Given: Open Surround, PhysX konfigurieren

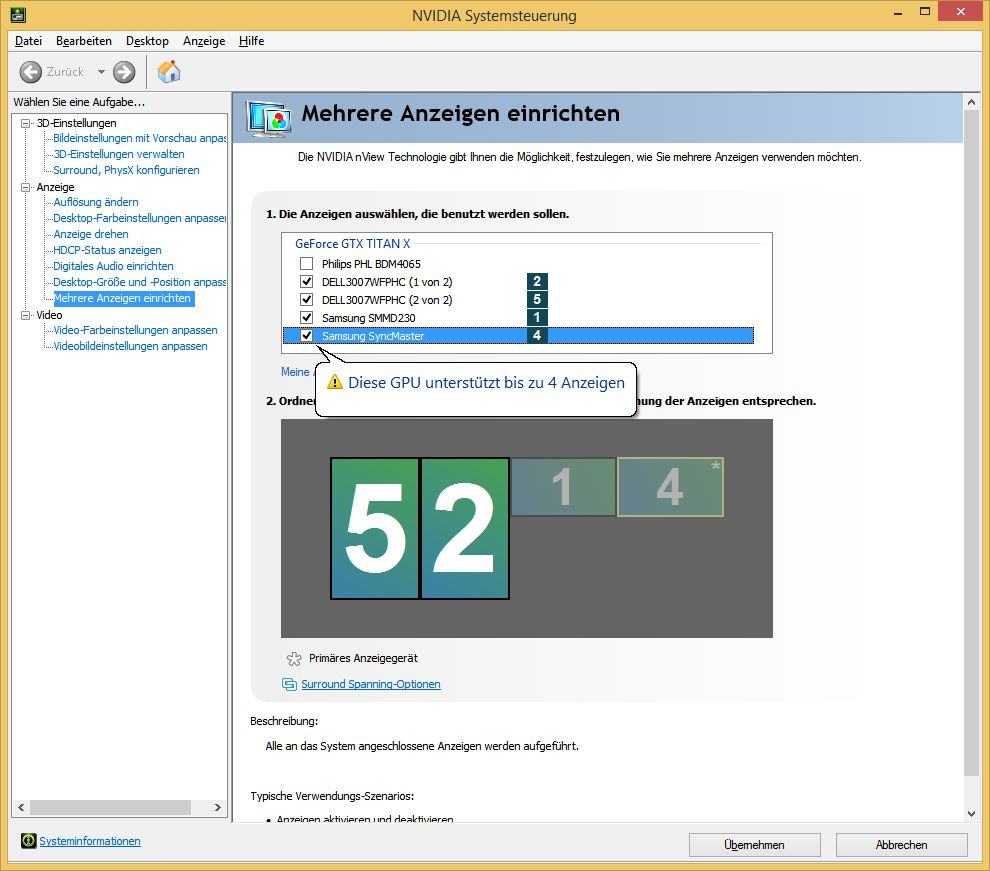Looking at the screenshot, I should pyautogui.click(x=126, y=170).
